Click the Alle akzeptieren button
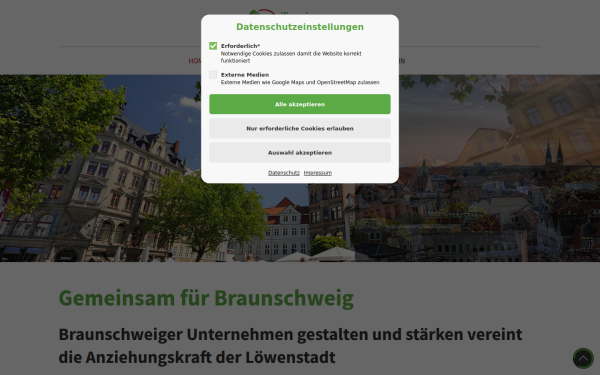Image resolution: width=600 pixels, height=375 pixels. 300,104
